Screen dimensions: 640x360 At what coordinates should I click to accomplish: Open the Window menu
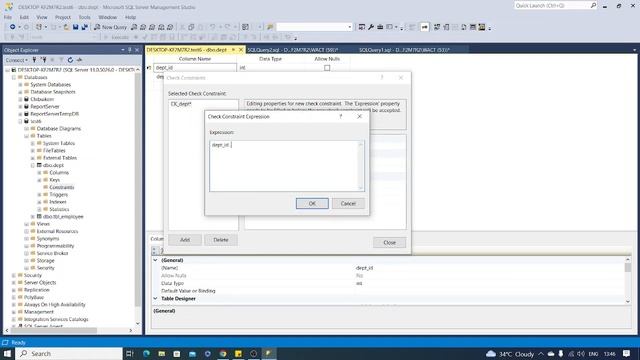107,17
